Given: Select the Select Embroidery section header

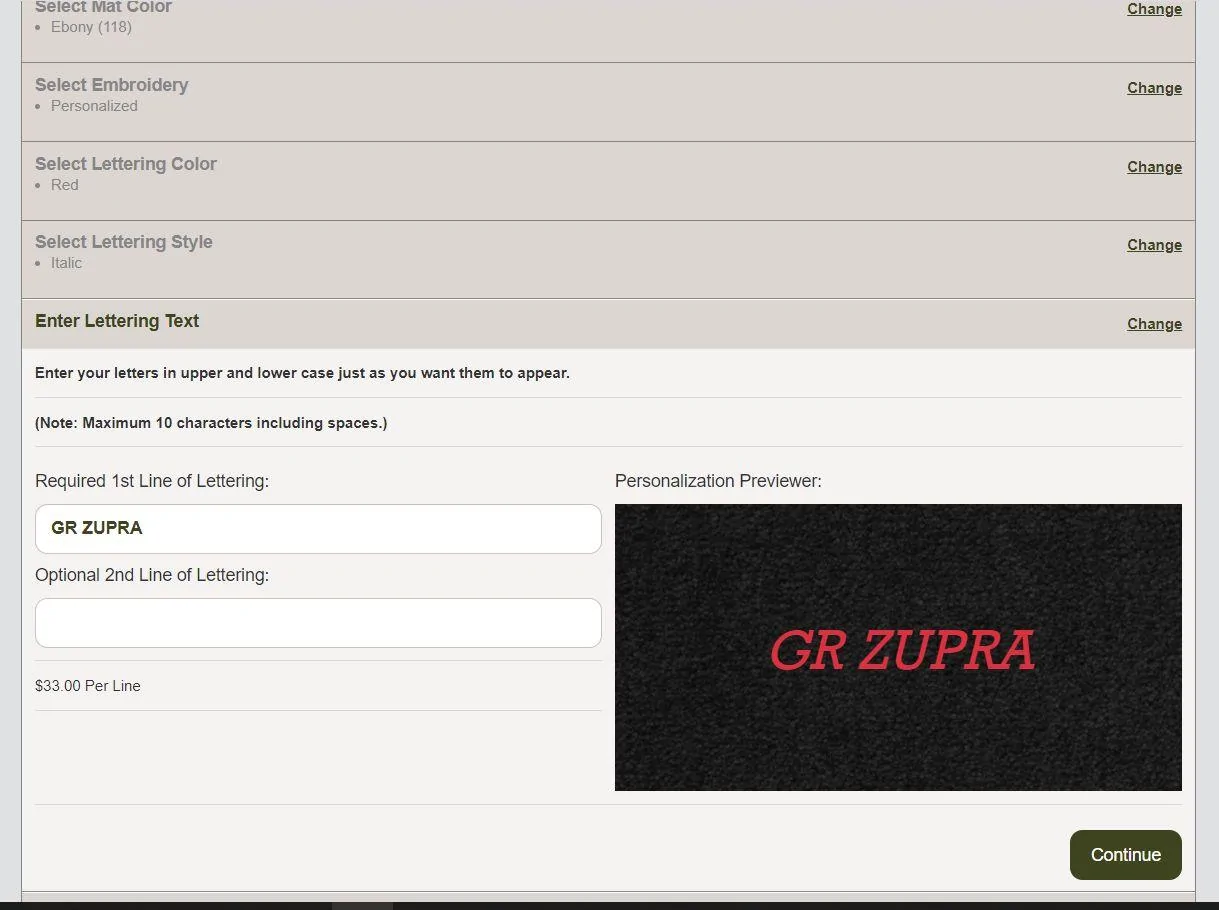Looking at the screenshot, I should coord(111,85).
